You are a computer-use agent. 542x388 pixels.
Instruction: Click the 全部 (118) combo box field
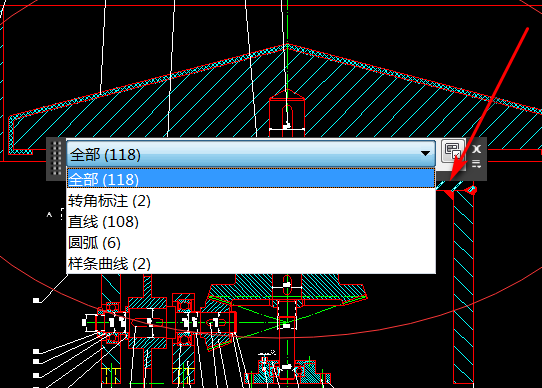tap(251, 154)
